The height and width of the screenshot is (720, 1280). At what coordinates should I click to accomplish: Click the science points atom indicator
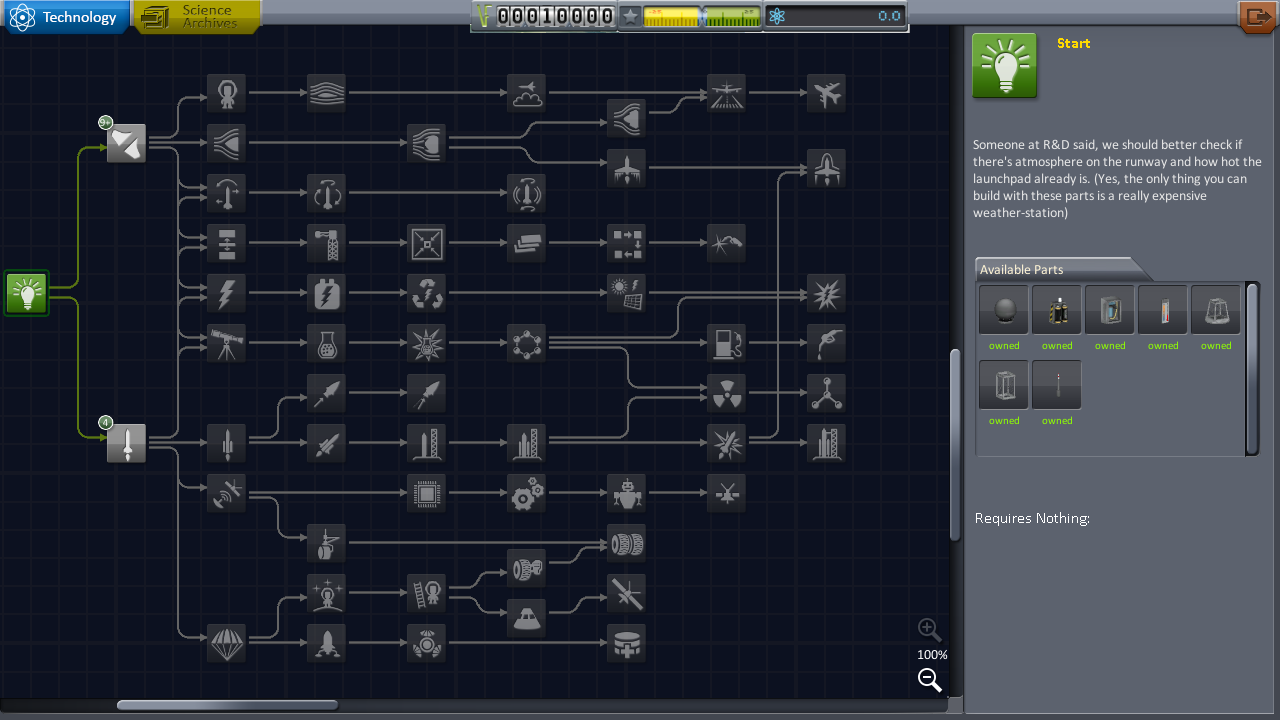pyautogui.click(x=835, y=16)
